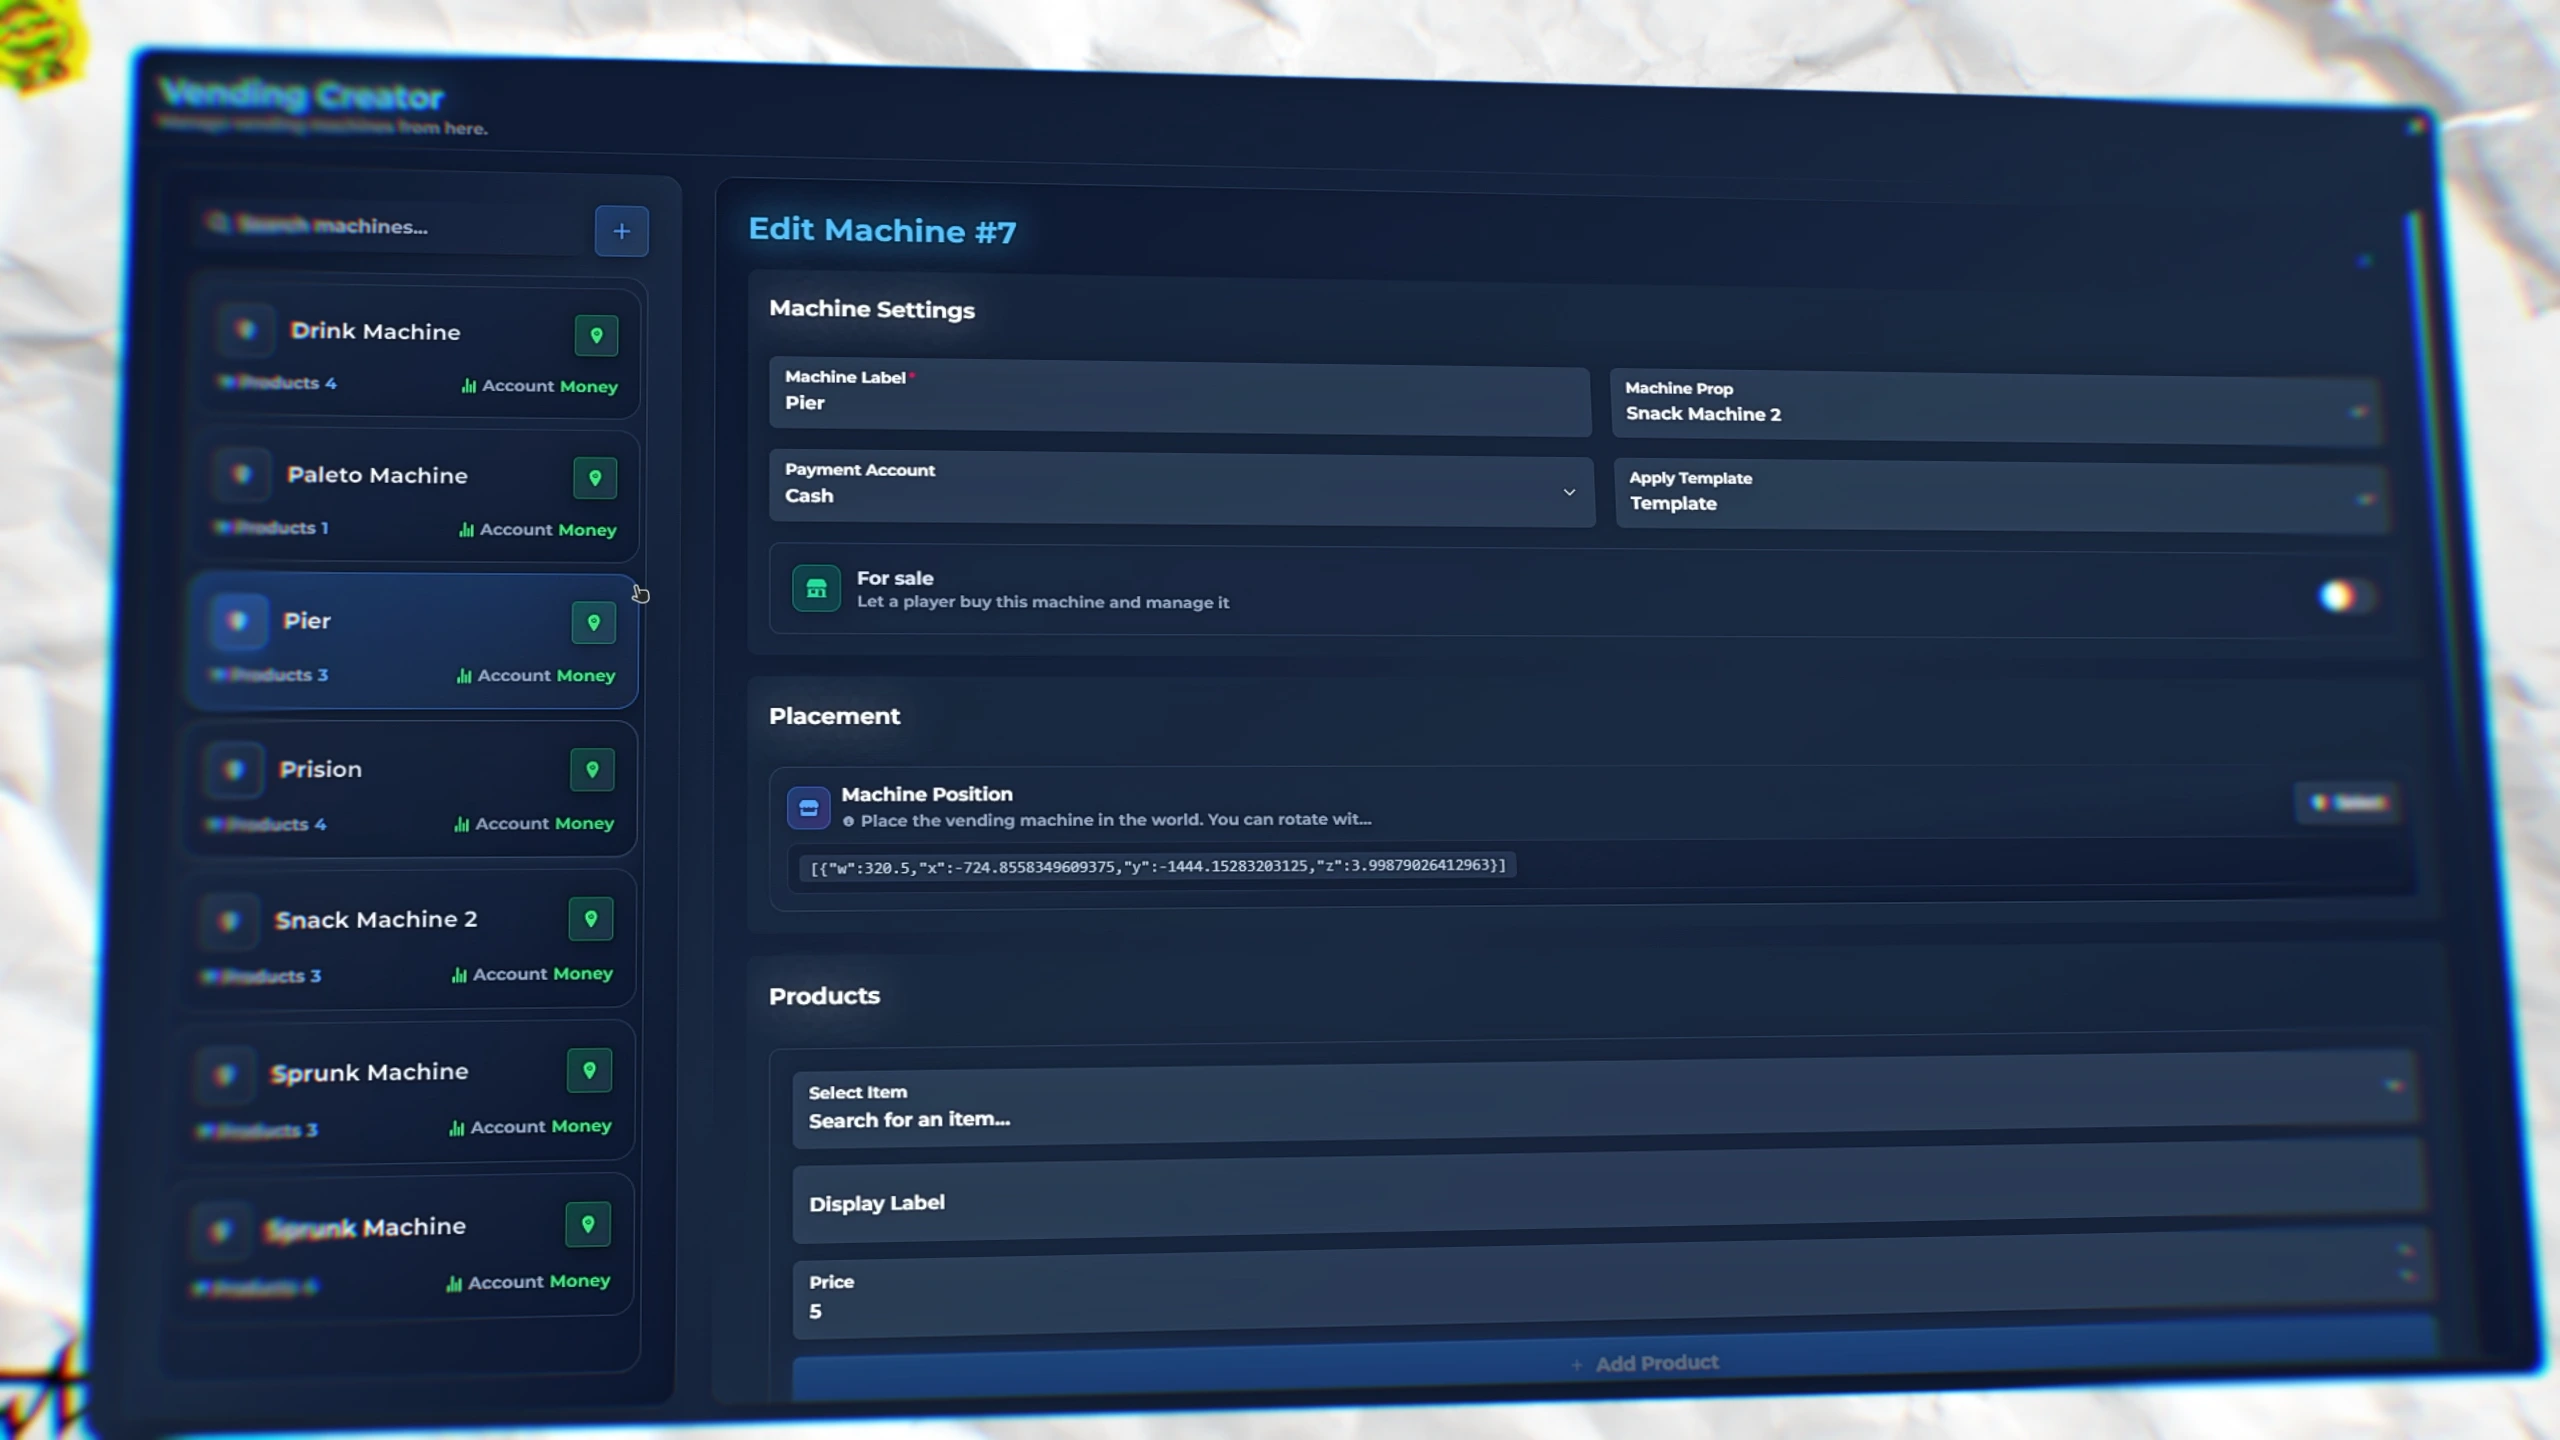Image resolution: width=2560 pixels, height=1440 pixels.
Task: Click the machine position coordinates box
Action: point(1157,866)
